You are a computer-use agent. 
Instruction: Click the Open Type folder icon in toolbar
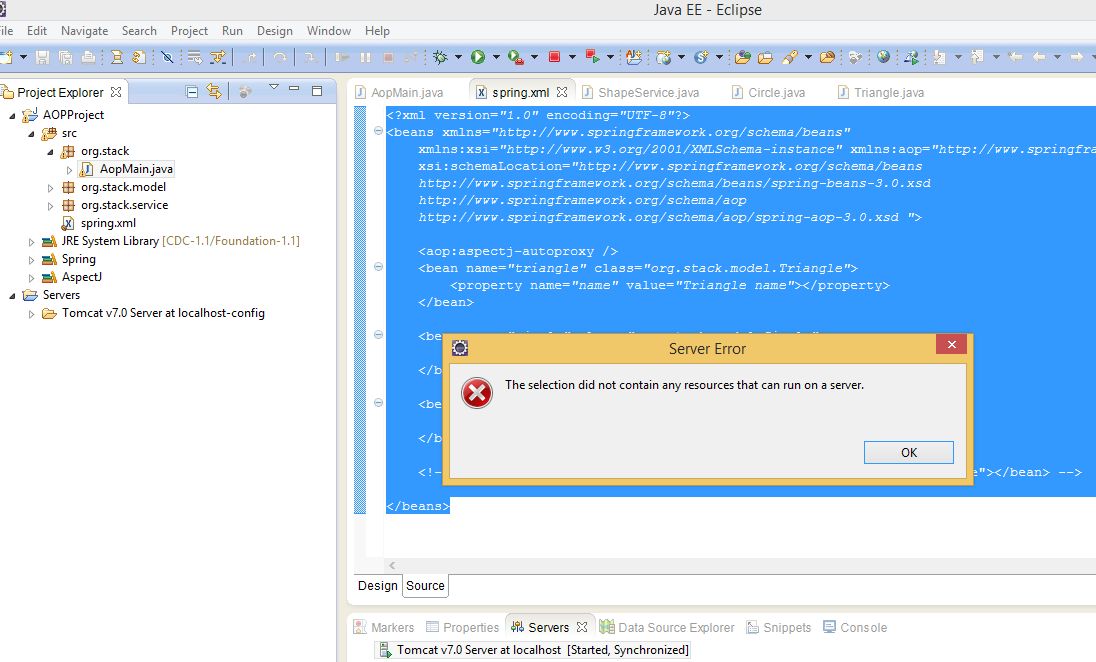point(742,57)
